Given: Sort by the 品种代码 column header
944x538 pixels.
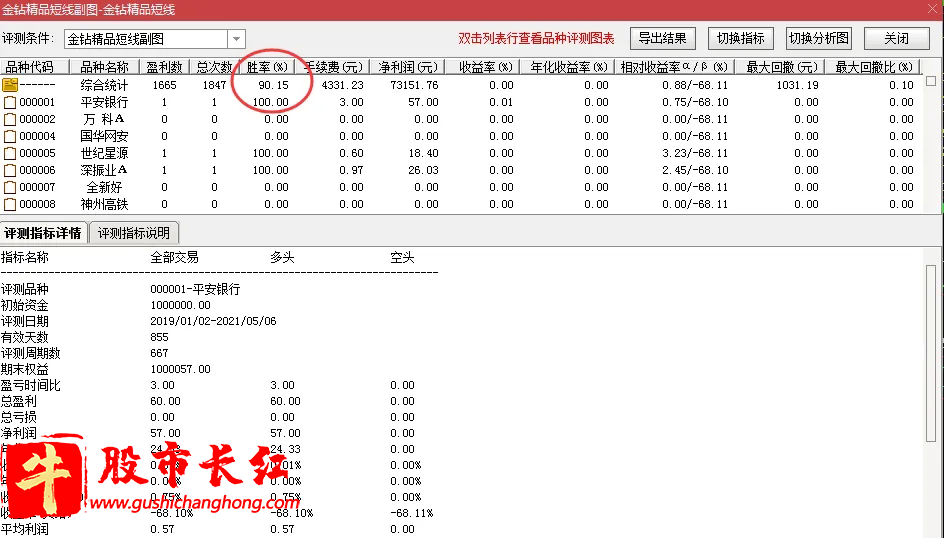Looking at the screenshot, I should click(x=34, y=67).
